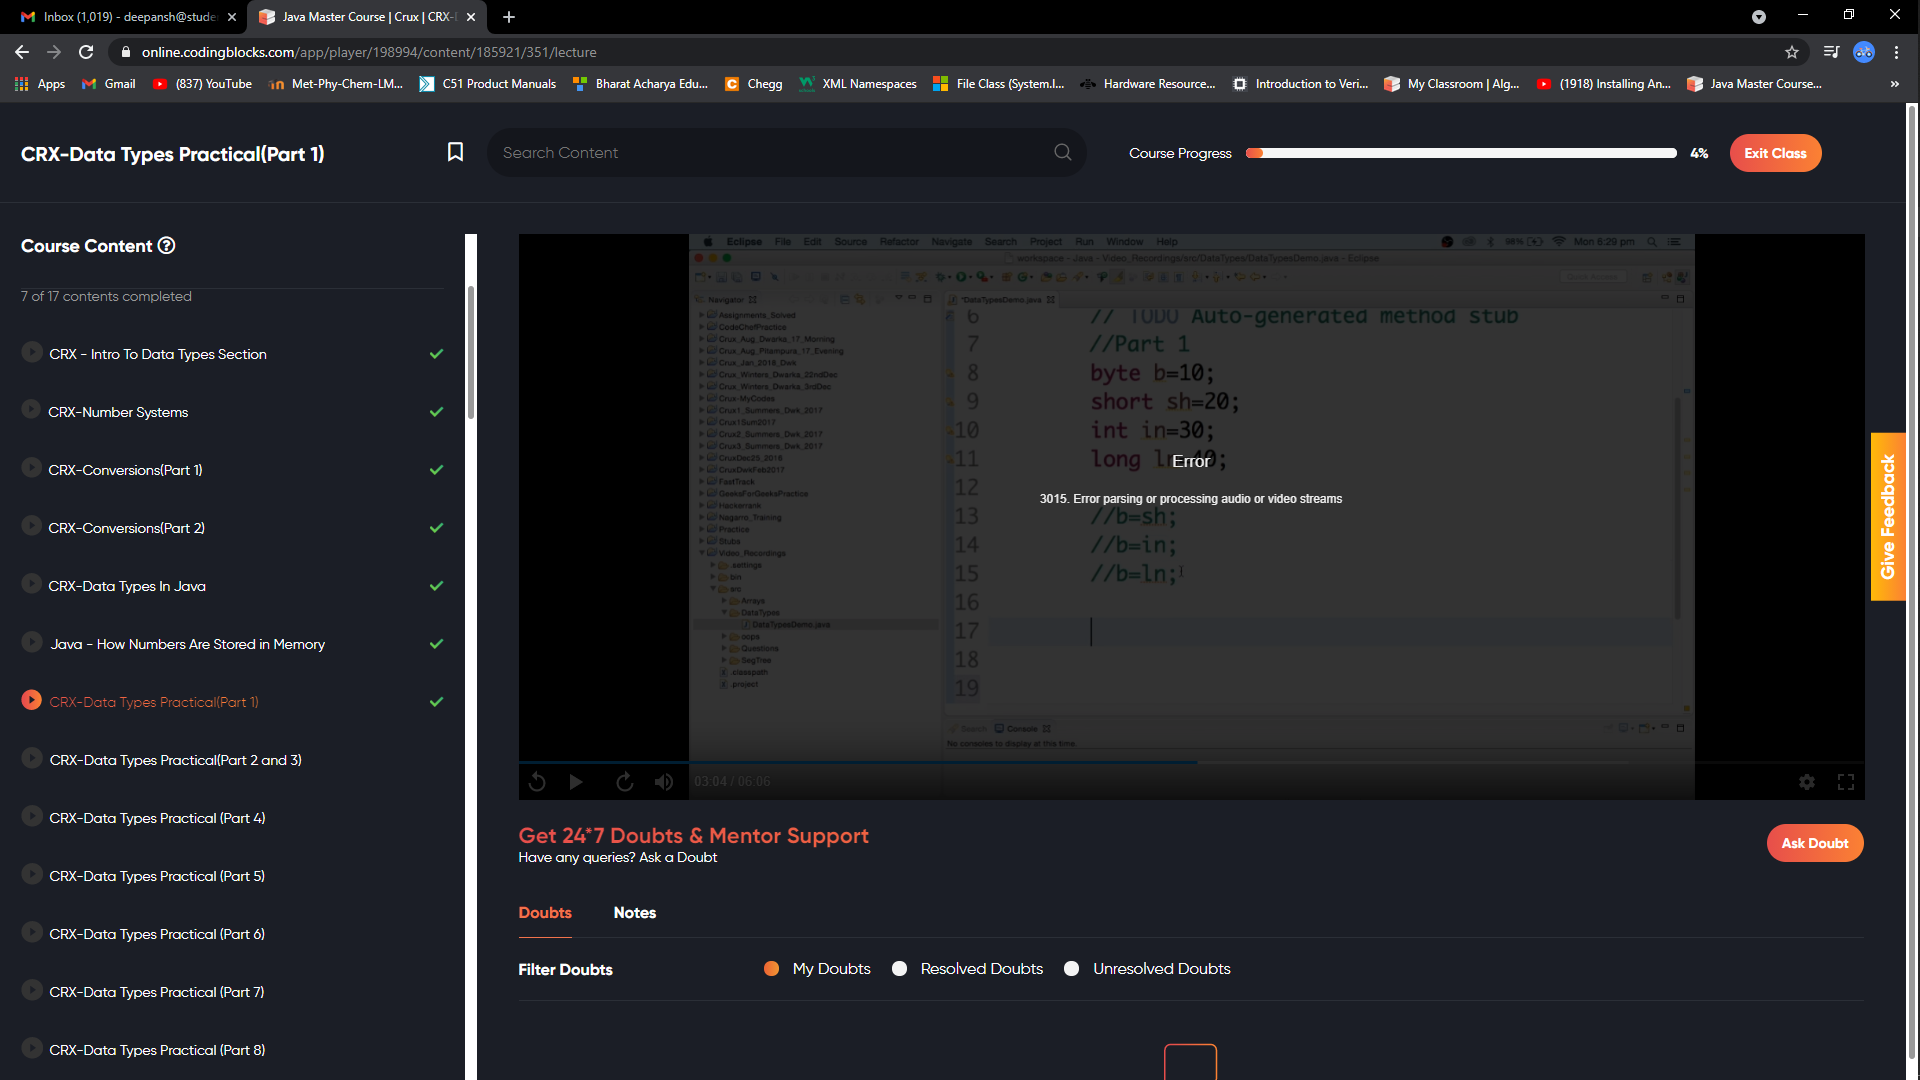The width and height of the screenshot is (1920, 1080).
Task: Open the Give Feedback side panel
Action: (x=1887, y=516)
